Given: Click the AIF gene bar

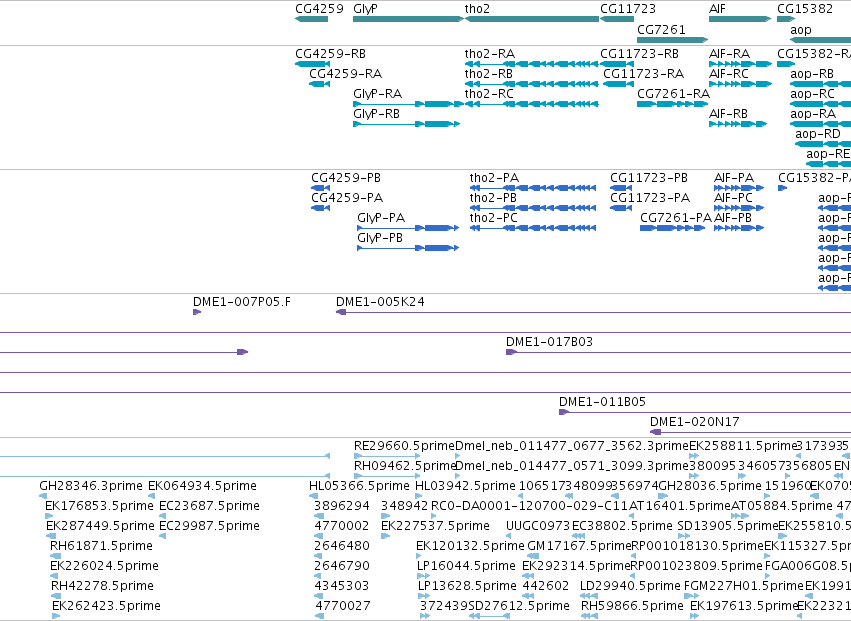Looking at the screenshot, I should pyautogui.click(x=740, y=19).
